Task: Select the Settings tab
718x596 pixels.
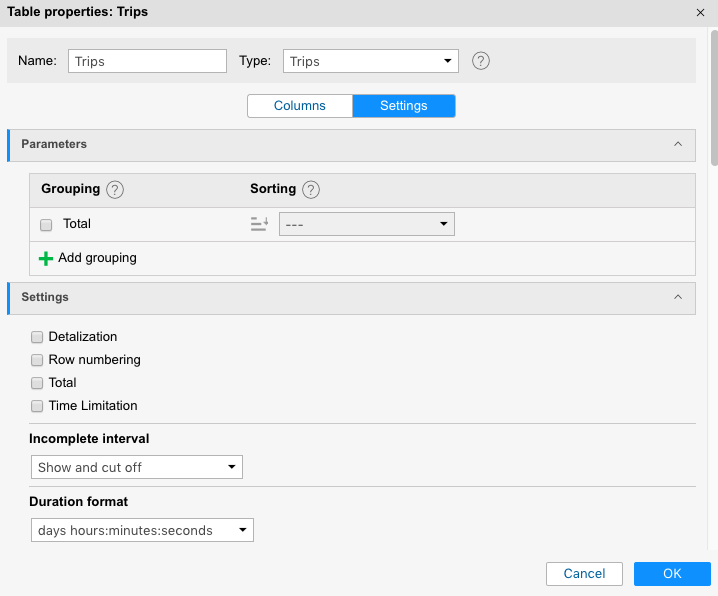Action: coord(404,106)
